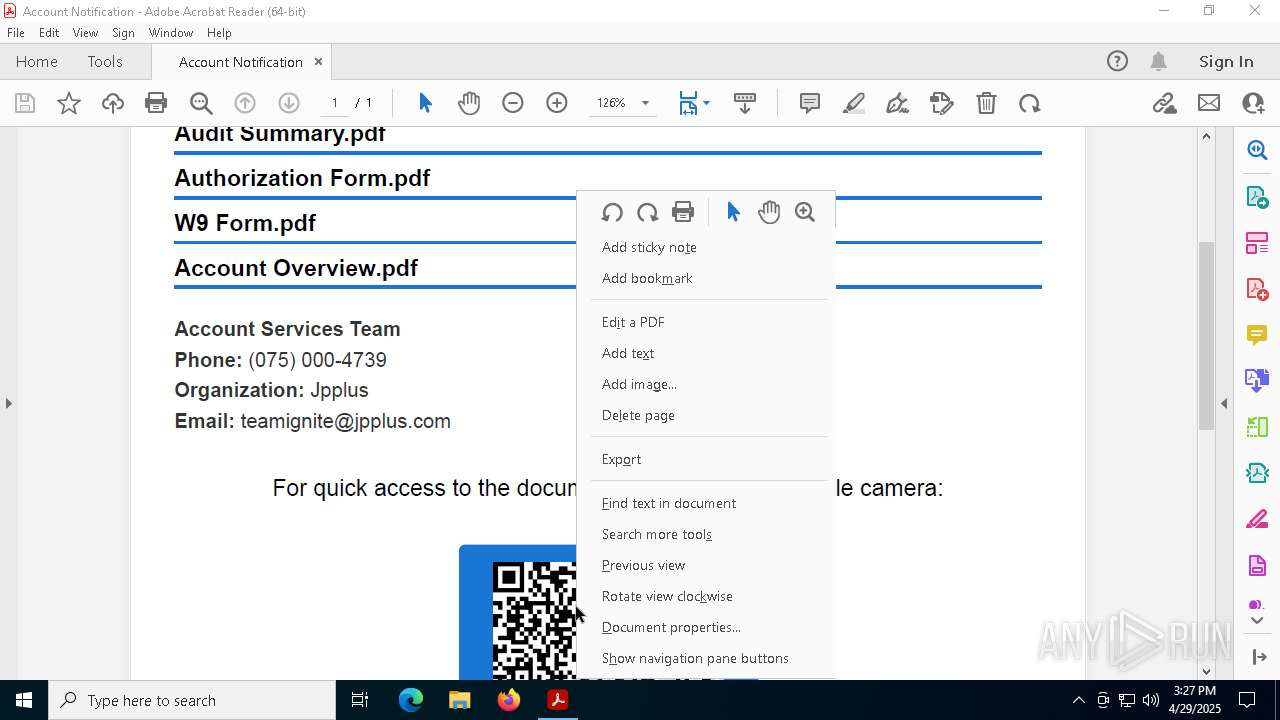Open the notifications bell
Image resolution: width=1280 pixels, height=720 pixels.
tap(1158, 61)
